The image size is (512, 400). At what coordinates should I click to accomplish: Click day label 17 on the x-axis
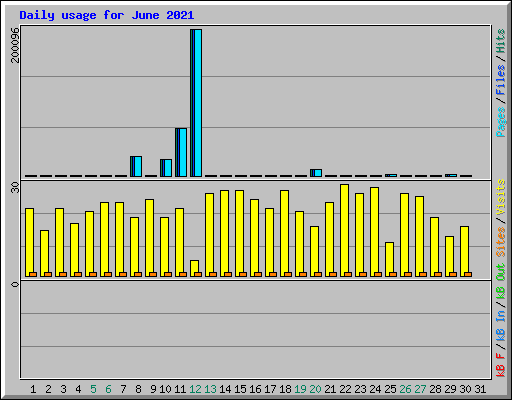(270, 389)
